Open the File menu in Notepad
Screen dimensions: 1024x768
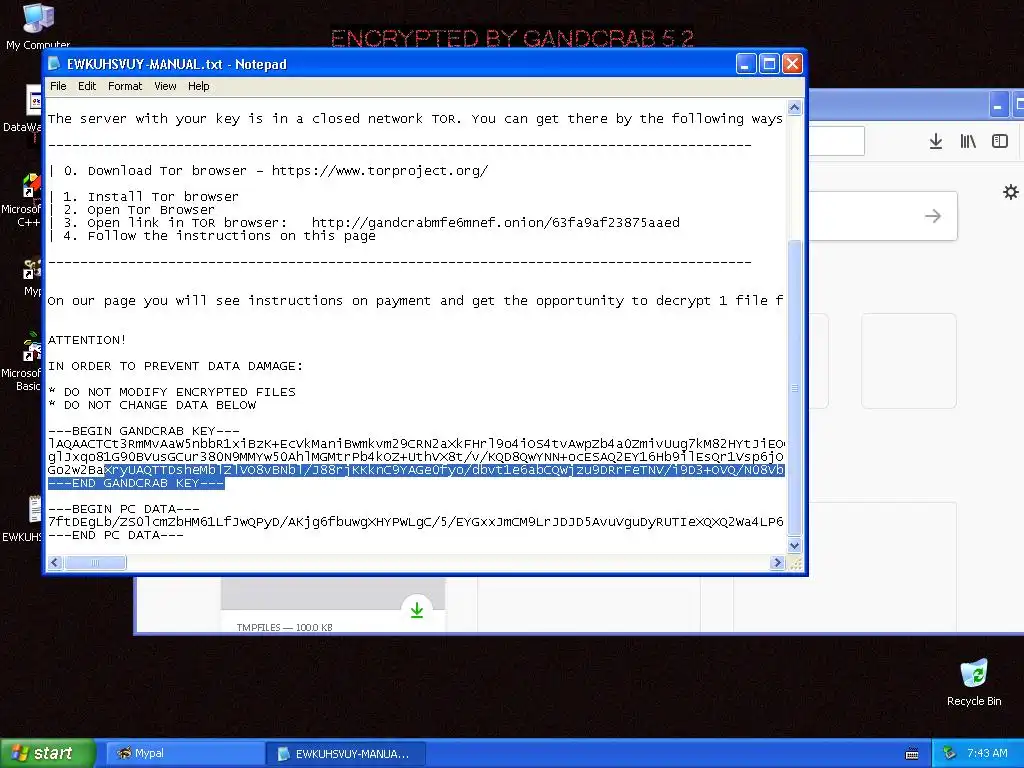coord(58,86)
